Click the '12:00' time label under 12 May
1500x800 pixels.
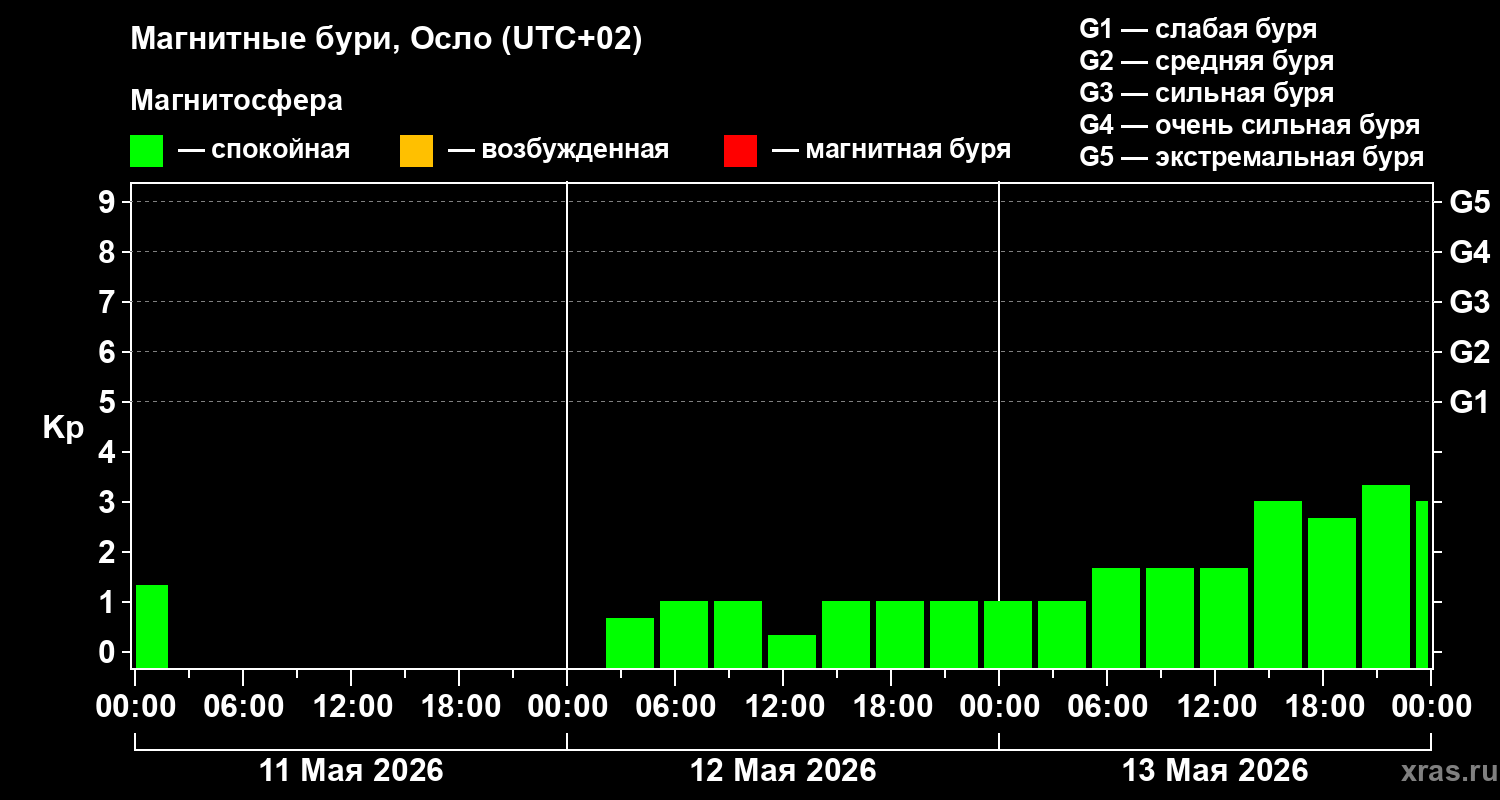pos(783,707)
